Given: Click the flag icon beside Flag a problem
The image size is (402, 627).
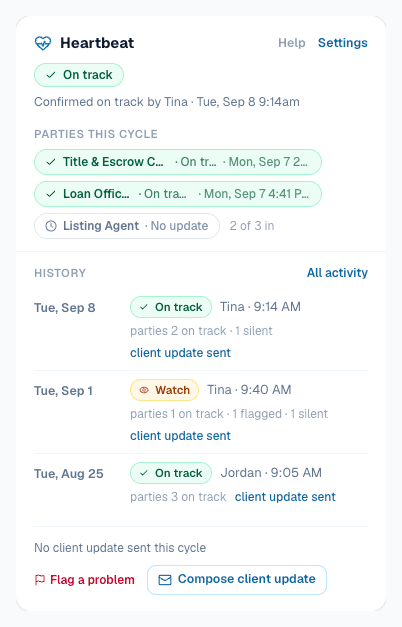Looking at the screenshot, I should [40, 579].
